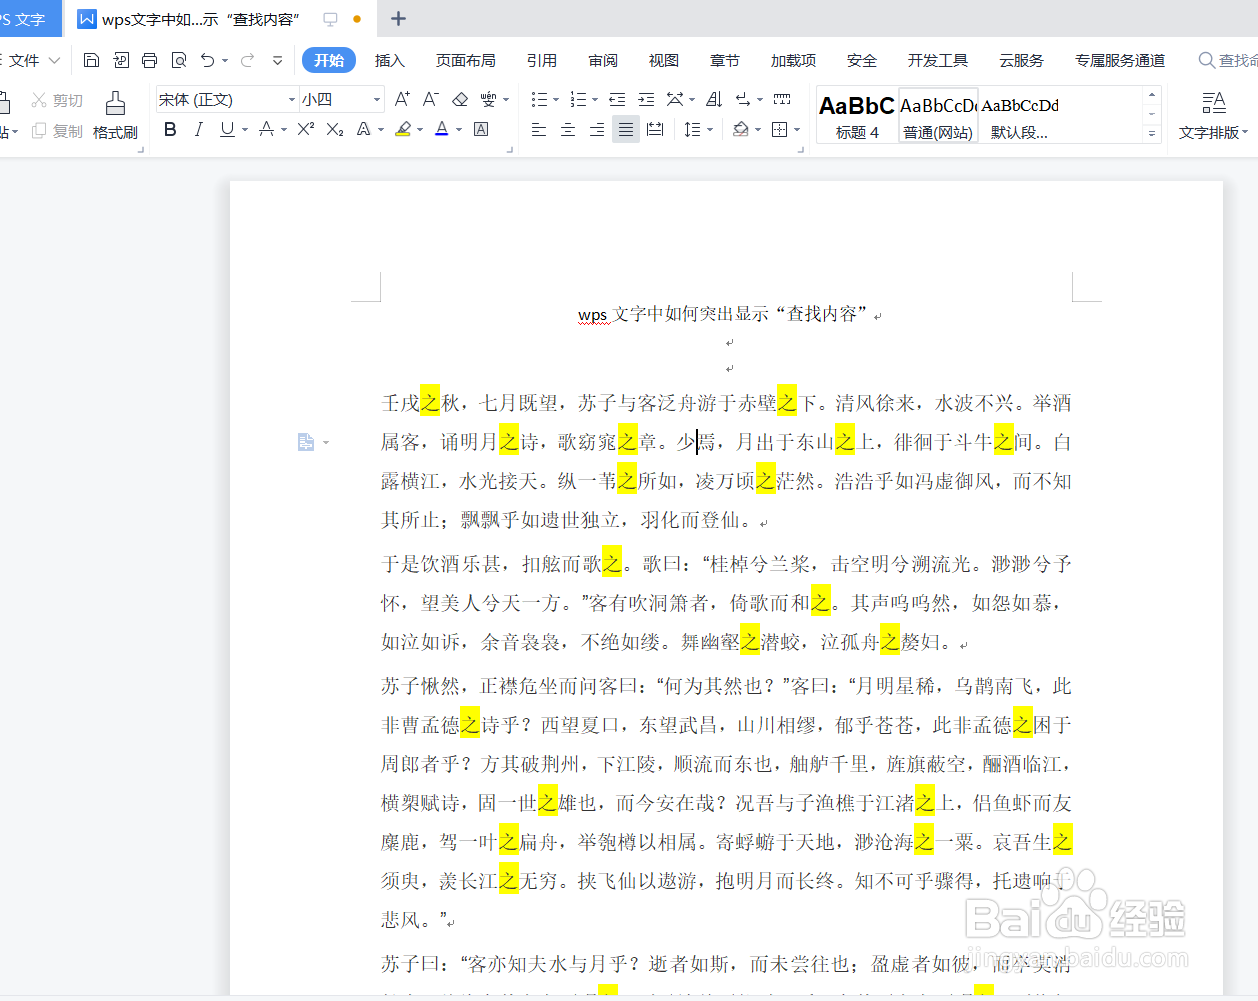Switch to the 页面布局 tab
The image size is (1258, 1001).
coord(466,61)
